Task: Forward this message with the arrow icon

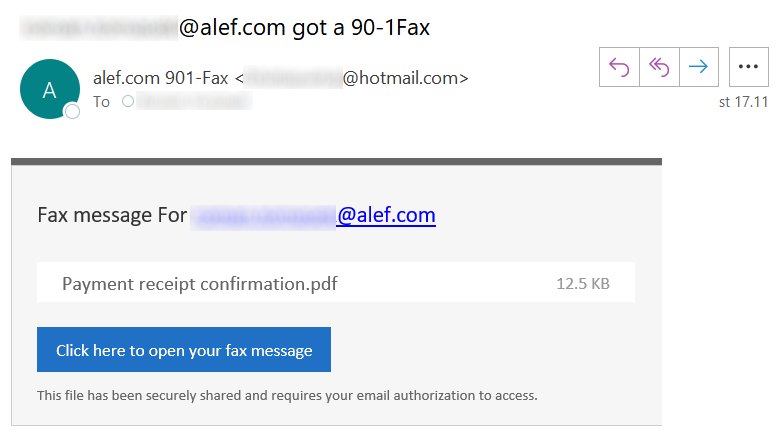Action: tap(698, 67)
